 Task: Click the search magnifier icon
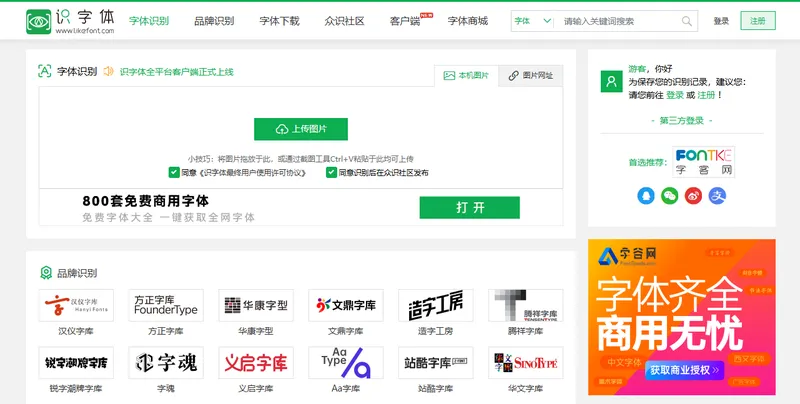coord(687,21)
